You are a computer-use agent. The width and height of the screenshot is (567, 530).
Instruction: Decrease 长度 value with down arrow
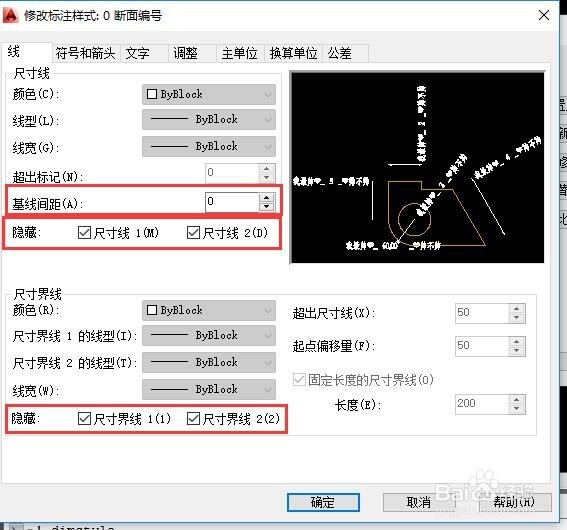pos(517,409)
